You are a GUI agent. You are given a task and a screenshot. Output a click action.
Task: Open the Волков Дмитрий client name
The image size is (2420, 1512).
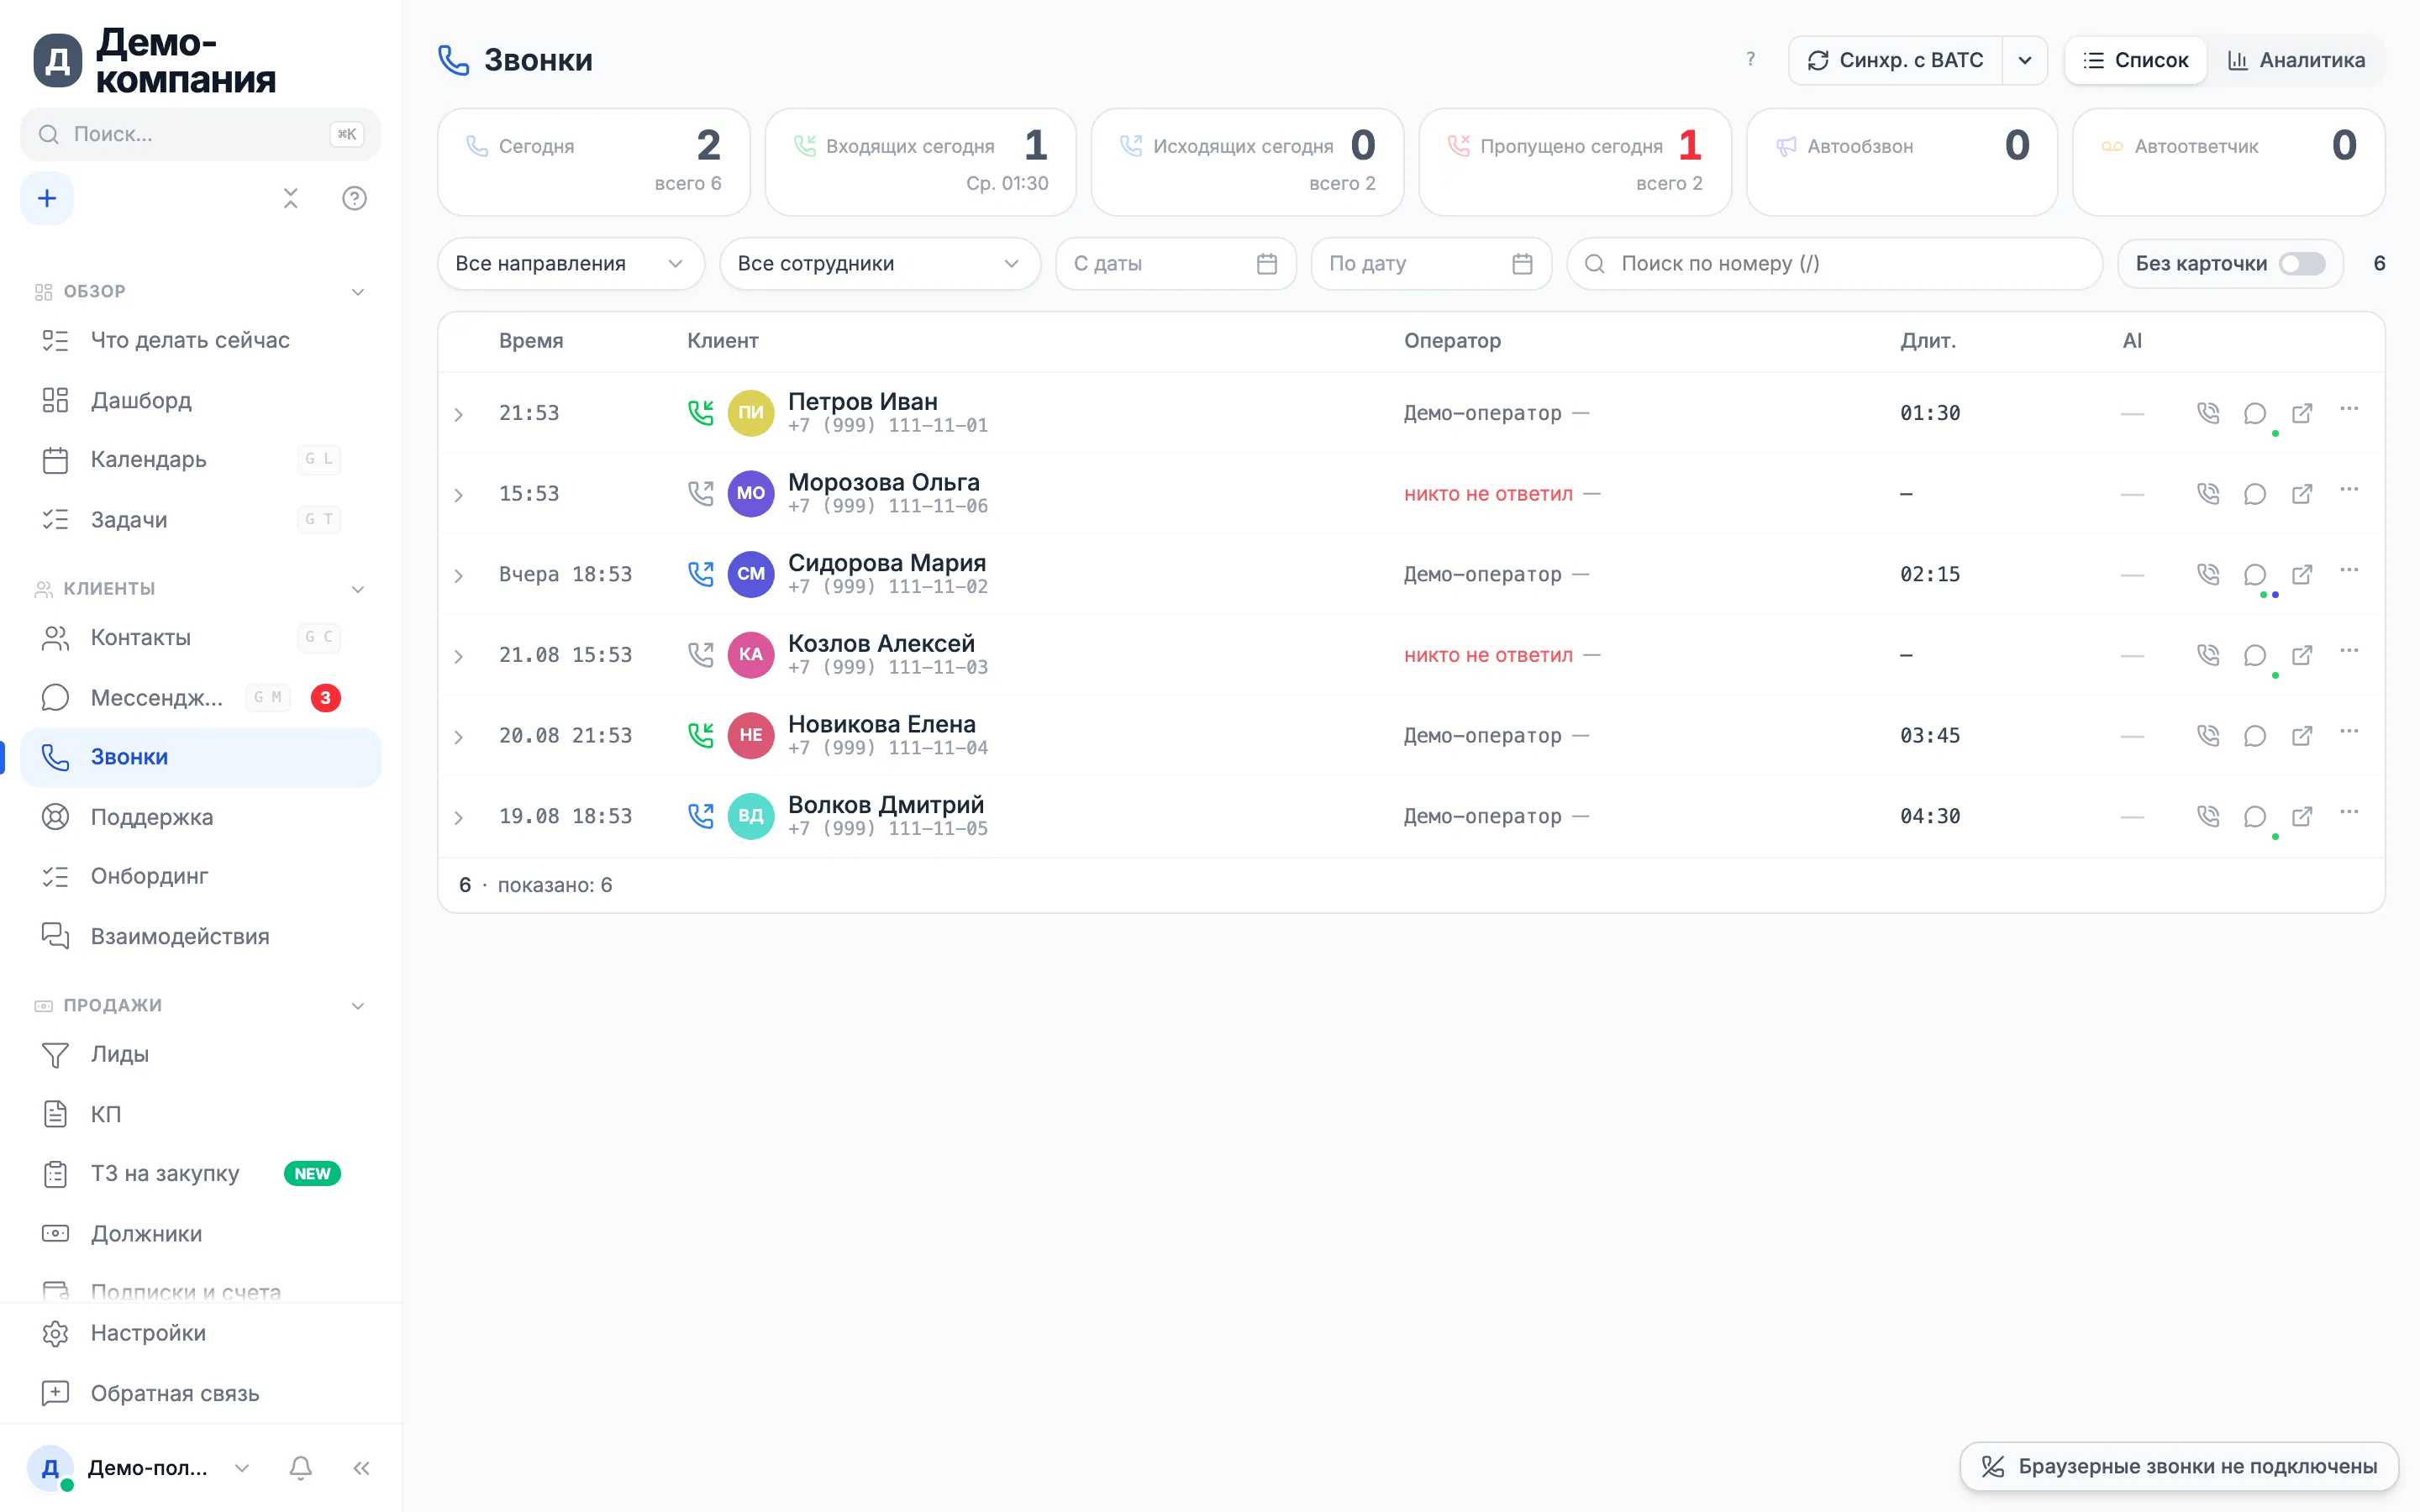coord(886,805)
